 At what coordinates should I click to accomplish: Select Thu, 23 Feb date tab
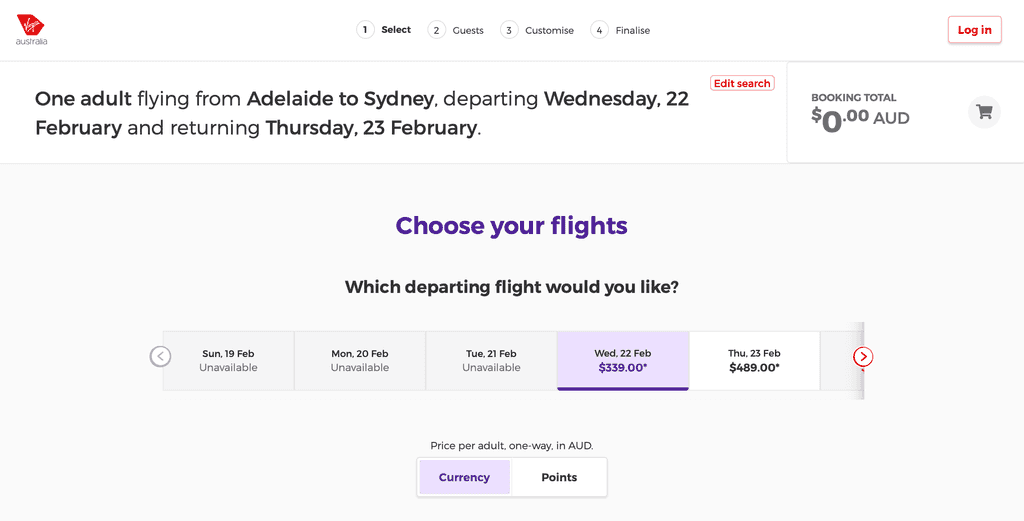tap(754, 360)
